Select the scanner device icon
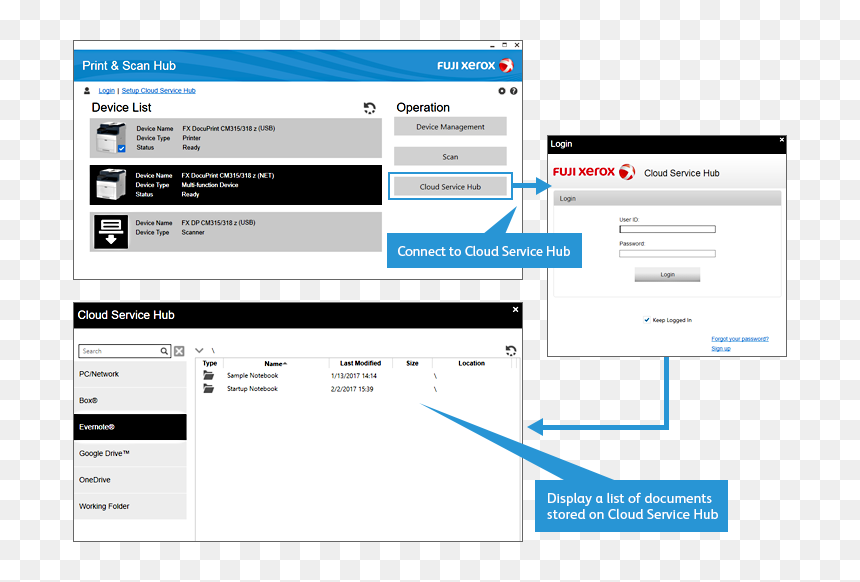Viewport: 860px width, 582px height. [111, 232]
